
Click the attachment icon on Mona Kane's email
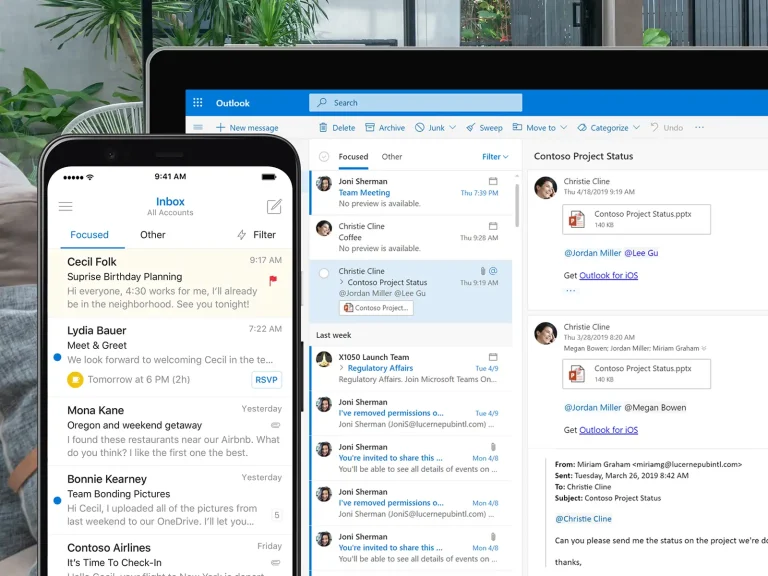pyautogui.click(x=276, y=425)
